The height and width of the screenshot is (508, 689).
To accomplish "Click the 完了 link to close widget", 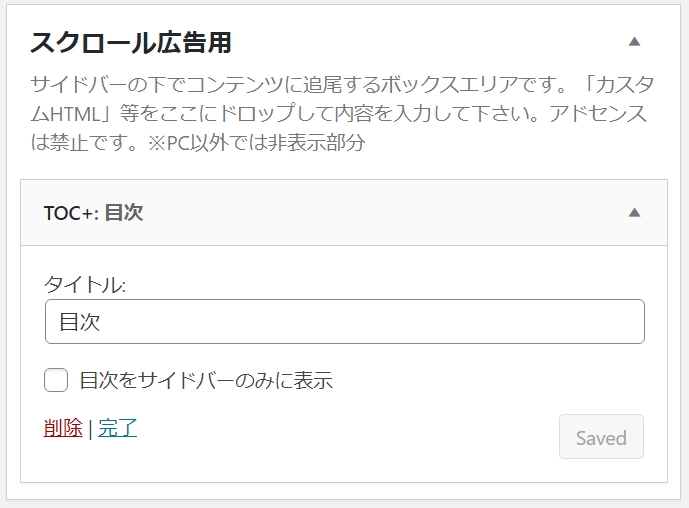I will click(x=117, y=428).
